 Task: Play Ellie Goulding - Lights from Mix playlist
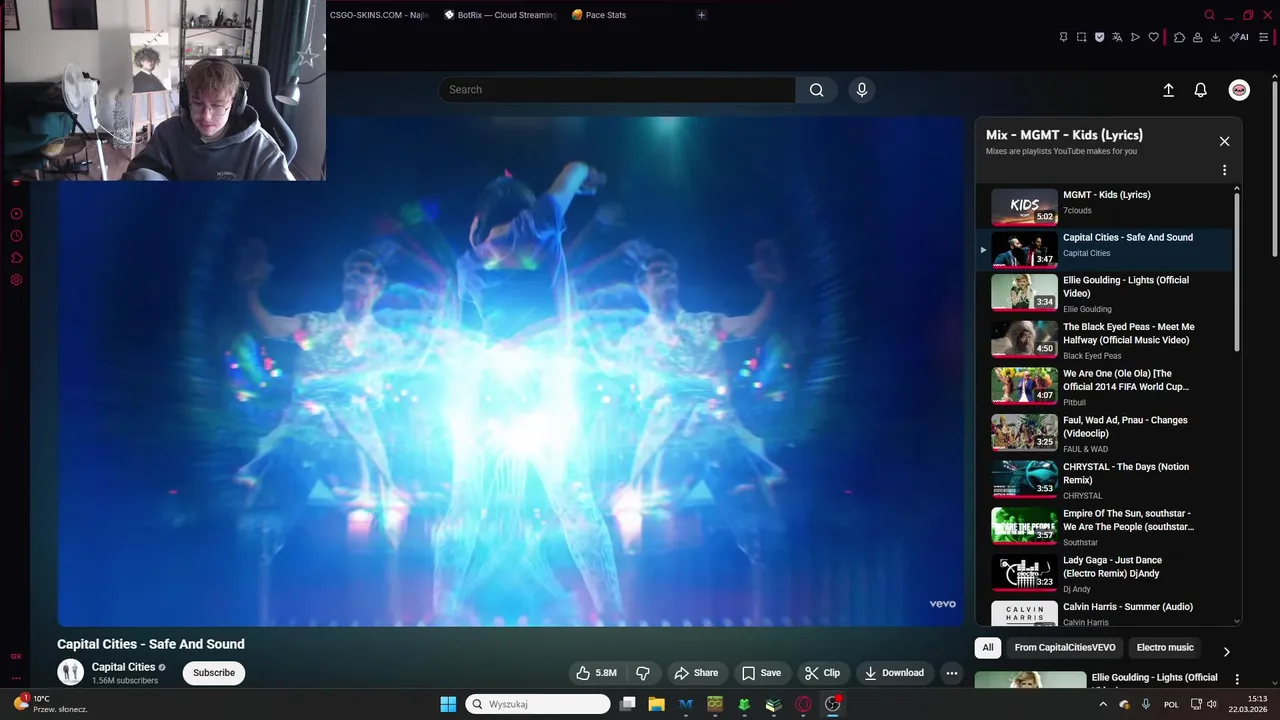click(x=1106, y=294)
